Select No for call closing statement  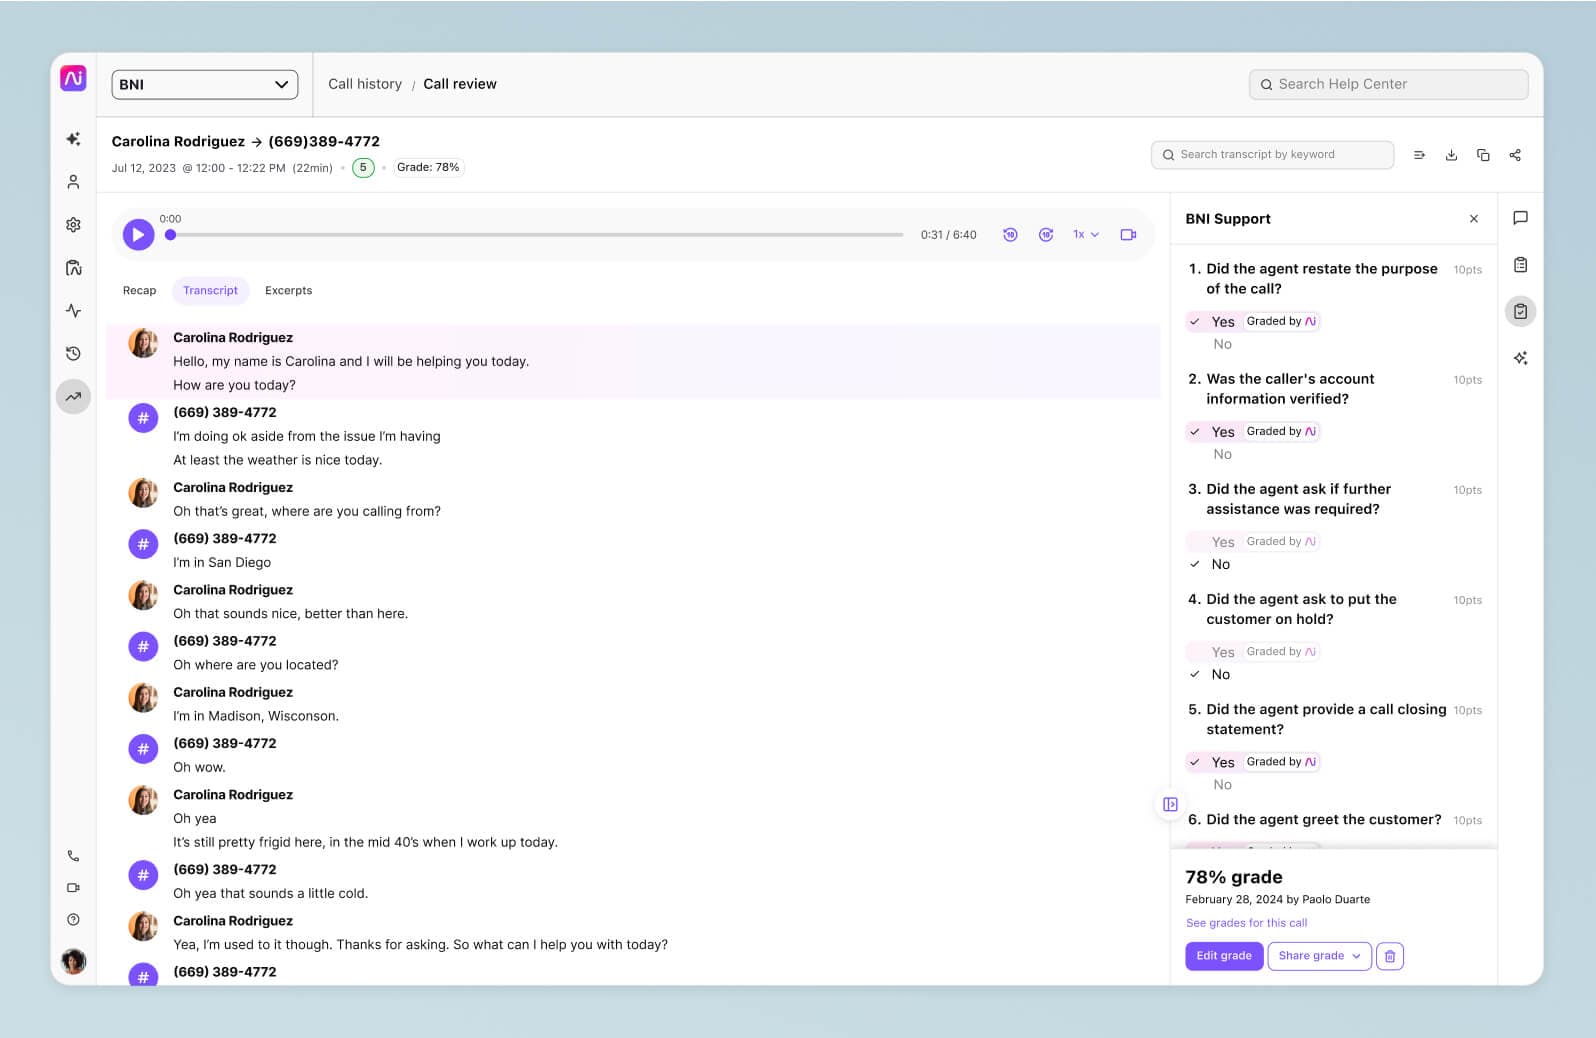point(1222,785)
